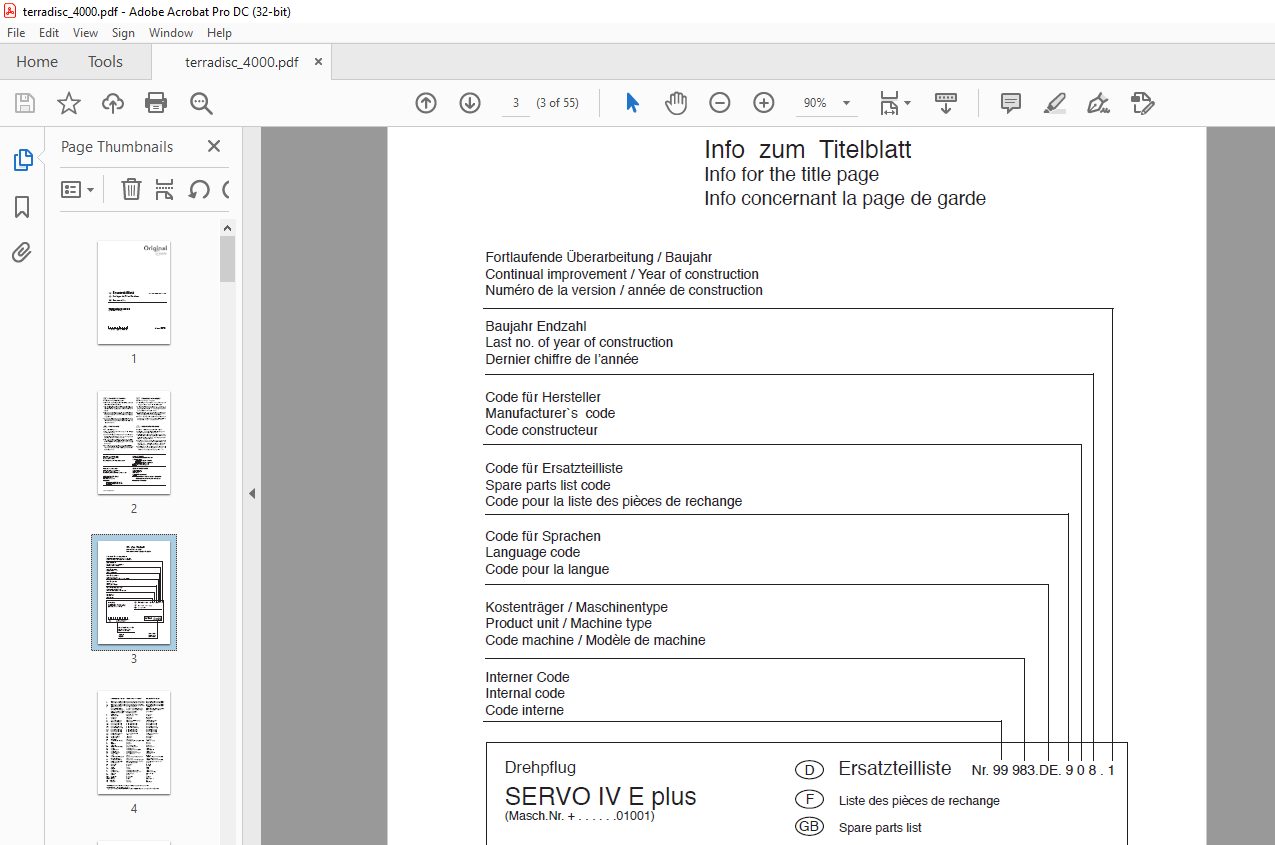The width and height of the screenshot is (1275, 845).
Task: Close the Page Thumbnails panel
Action: pos(213,146)
